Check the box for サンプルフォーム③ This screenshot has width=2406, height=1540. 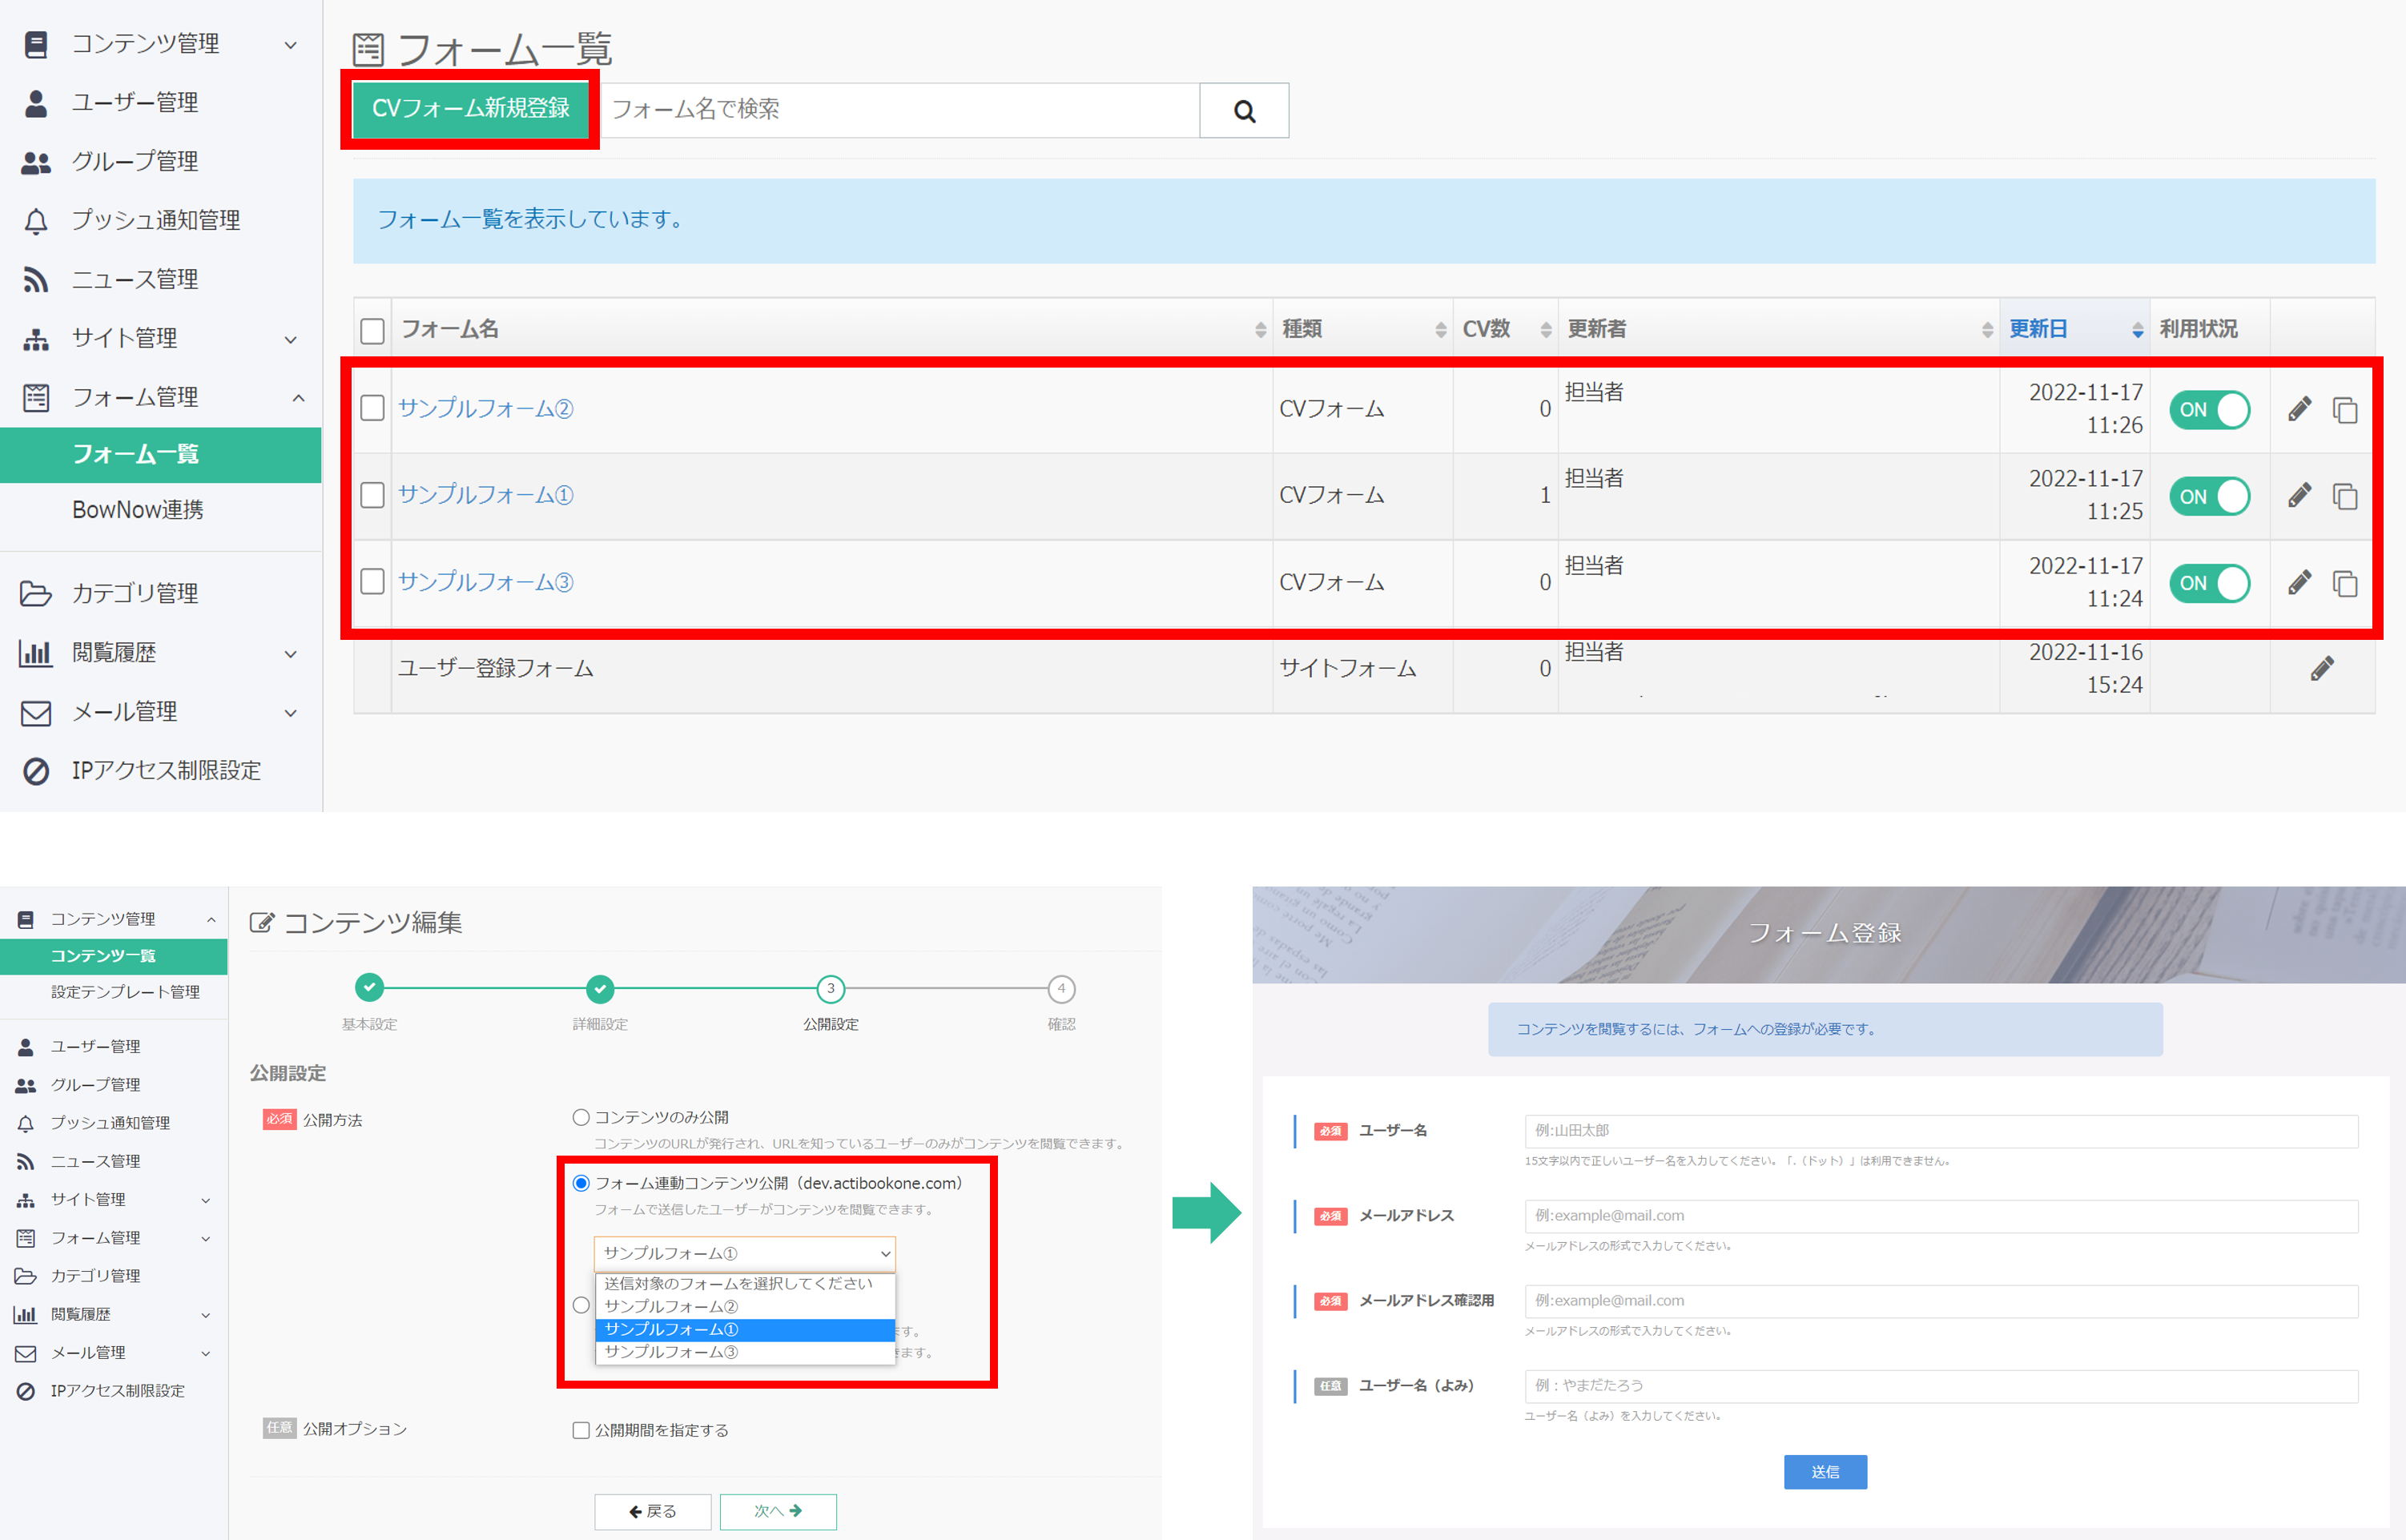click(372, 582)
